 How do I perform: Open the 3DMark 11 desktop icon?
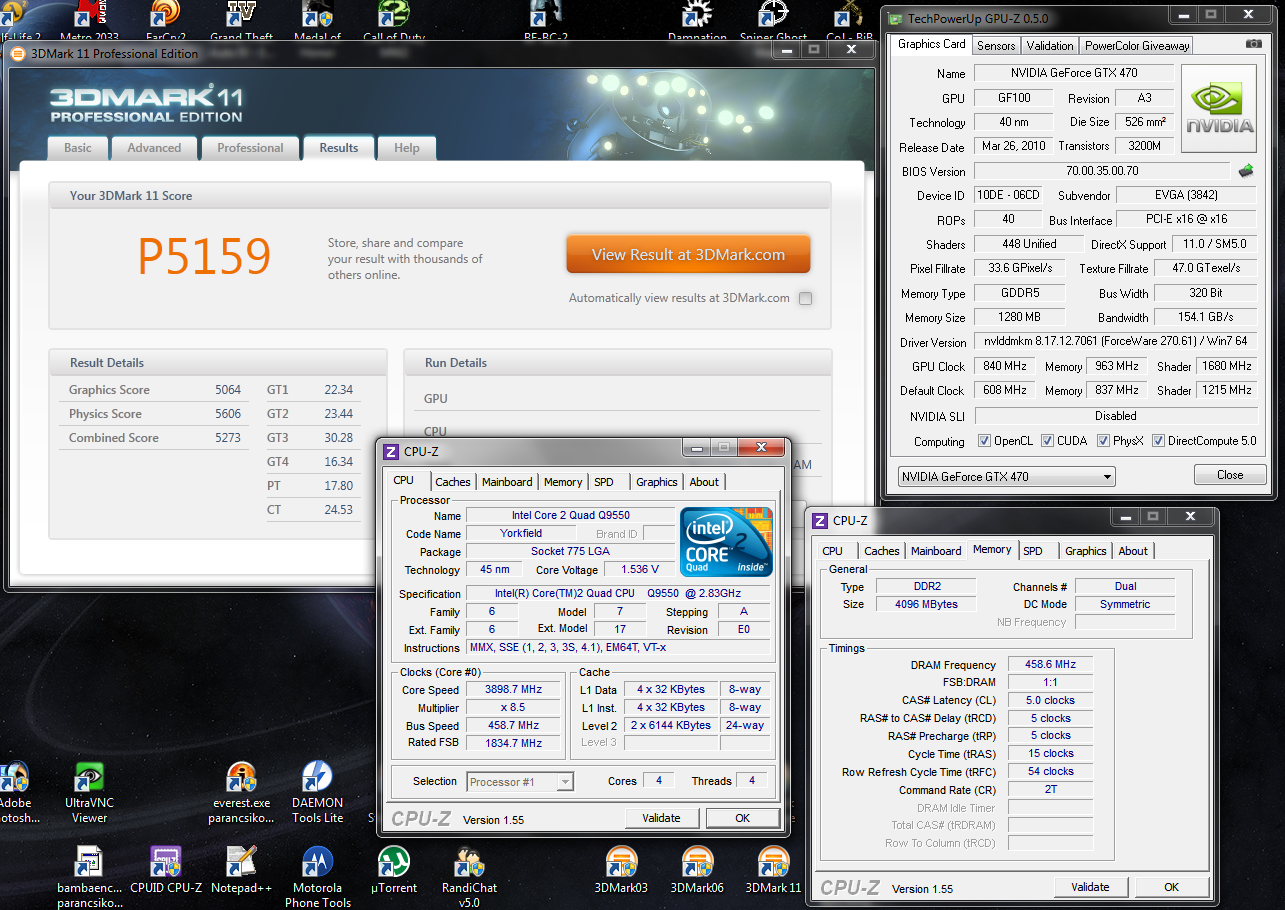point(773,863)
